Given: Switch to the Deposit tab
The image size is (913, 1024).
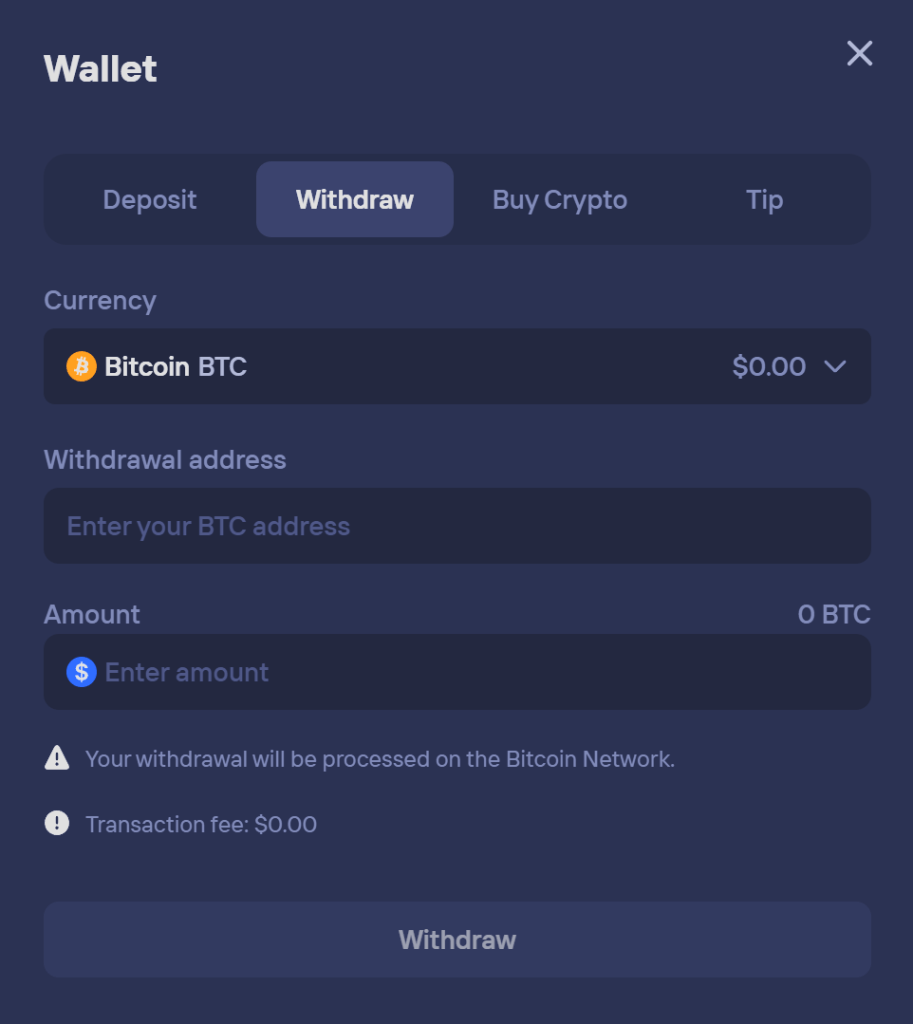Looking at the screenshot, I should pos(149,199).
